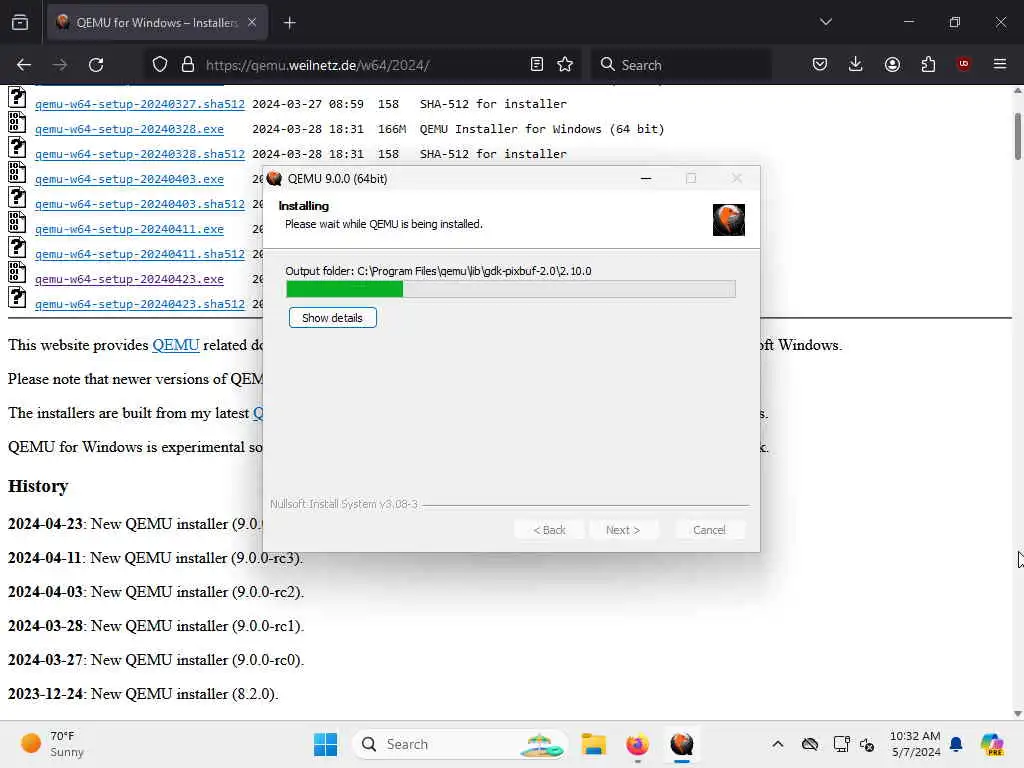Click the Next > button in installer
The image size is (1024, 768).
coord(622,530)
